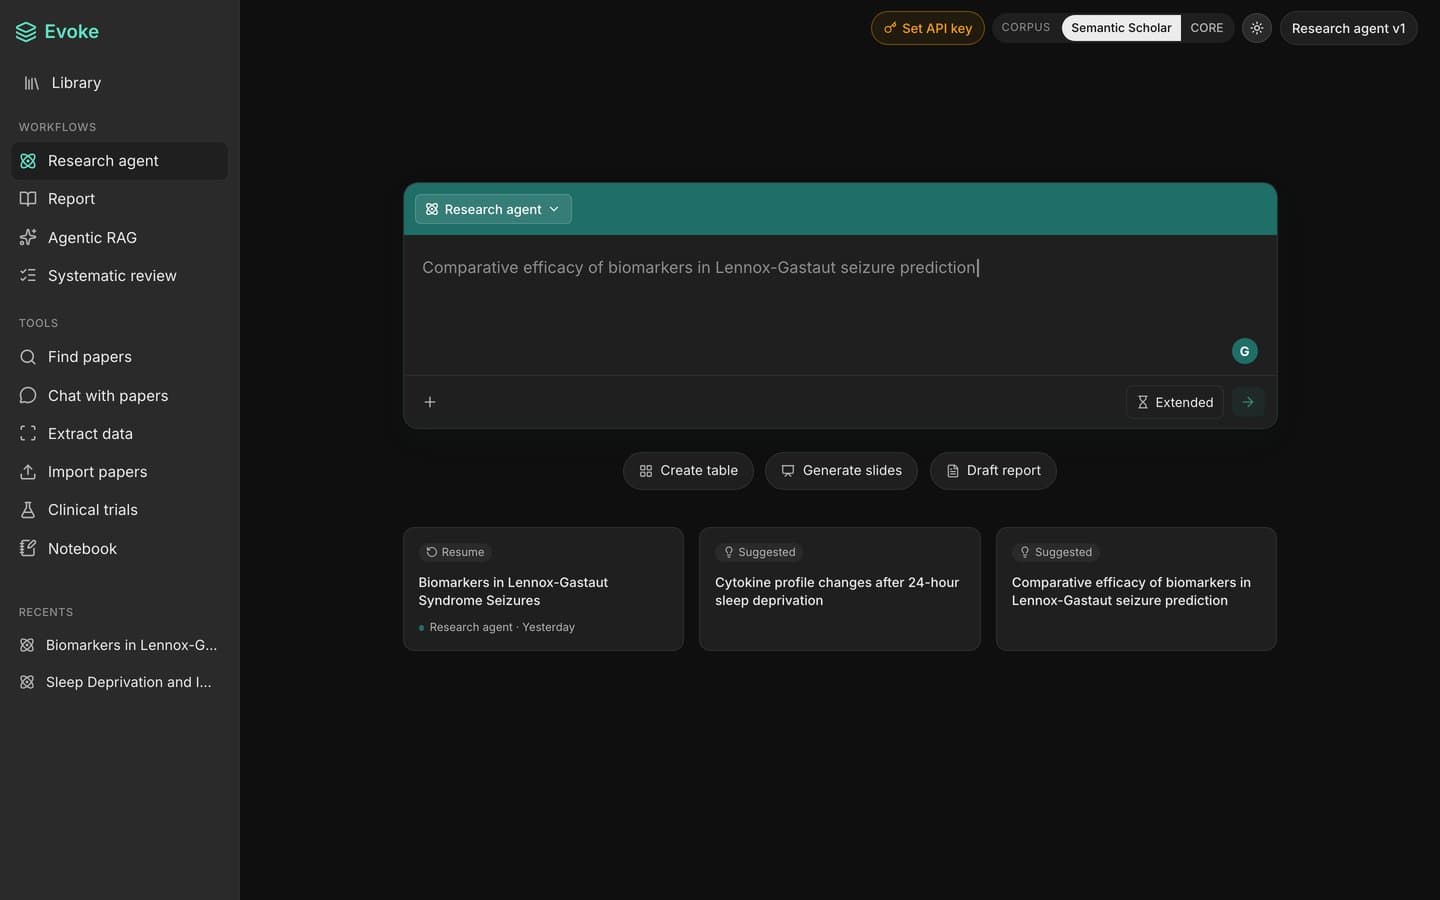The image size is (1440, 900).
Task: Select suggested Cytokine profile changes card
Action: point(840,589)
